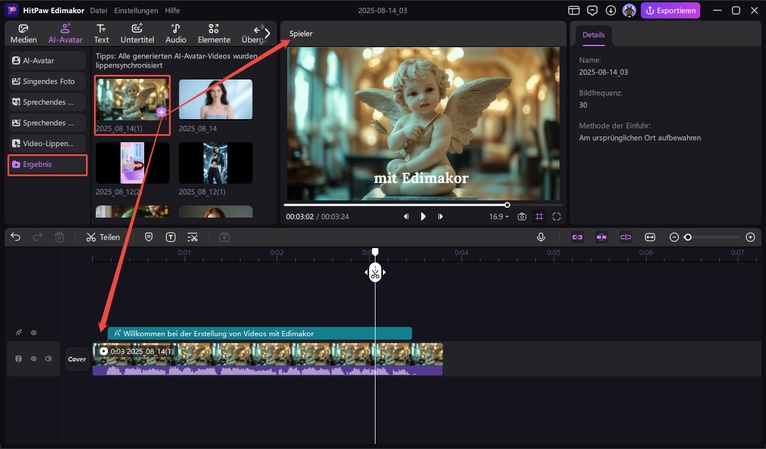The width and height of the screenshot is (766, 449).
Task: Click the greyed export-frame toolbar icon
Action: pos(224,237)
